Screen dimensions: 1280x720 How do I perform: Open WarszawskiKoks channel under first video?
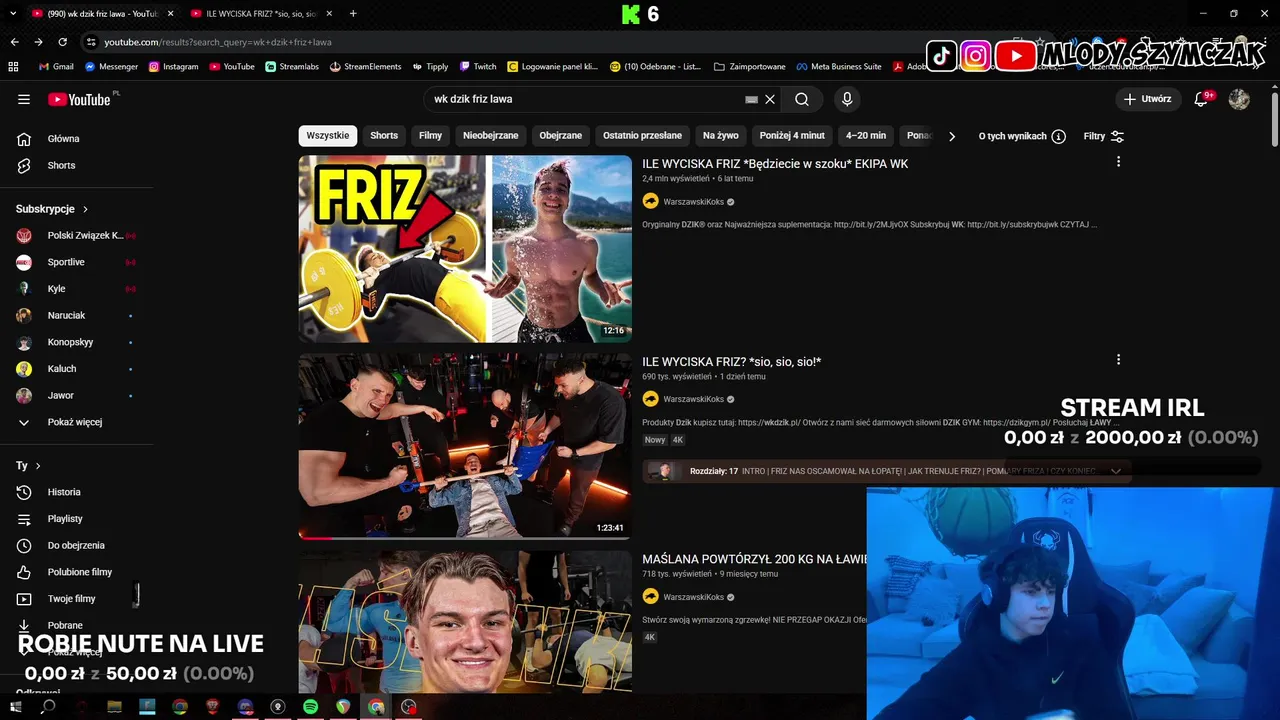[693, 202]
